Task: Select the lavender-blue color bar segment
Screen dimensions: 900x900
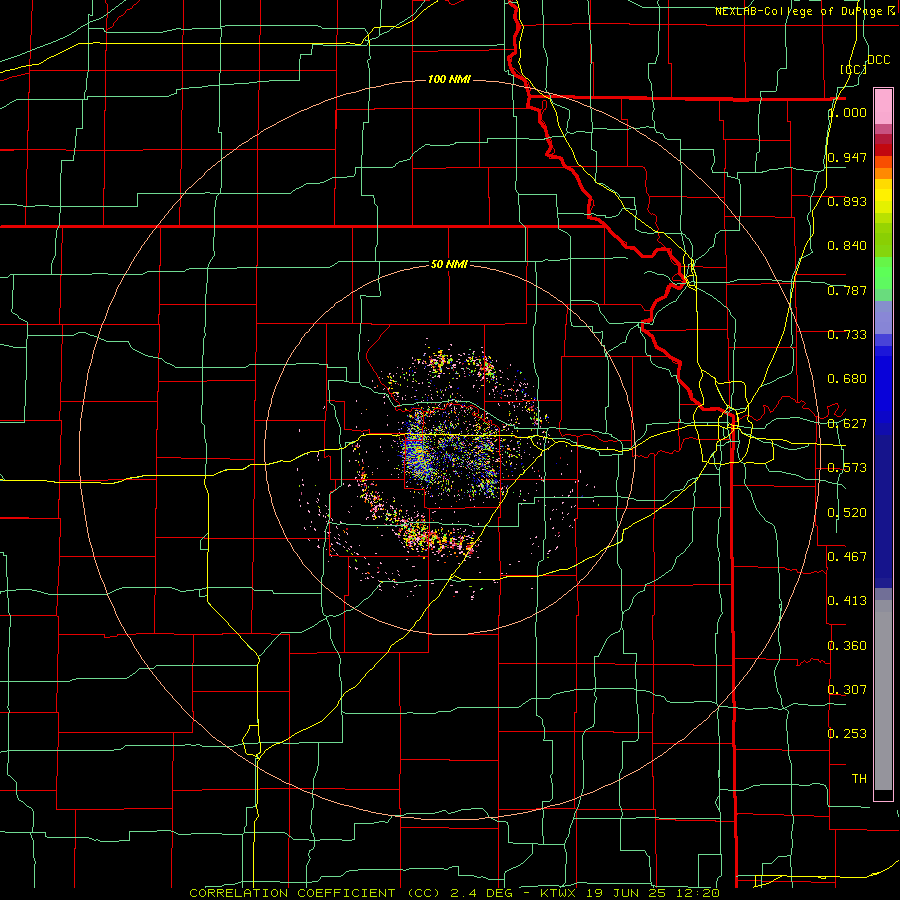Action: click(883, 317)
